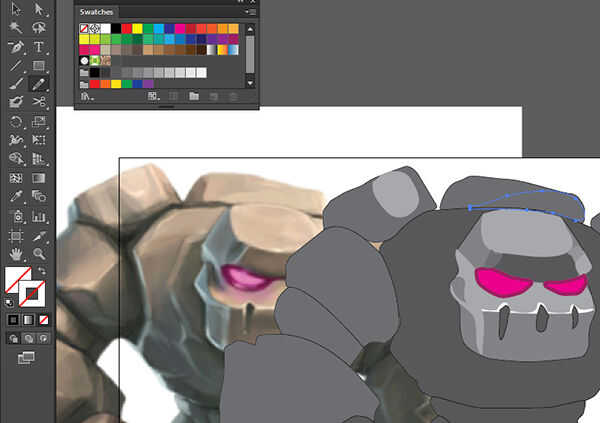This screenshot has height=423, width=600.
Task: Activate the Fill box in the toolbar
Action: pos(13,275)
